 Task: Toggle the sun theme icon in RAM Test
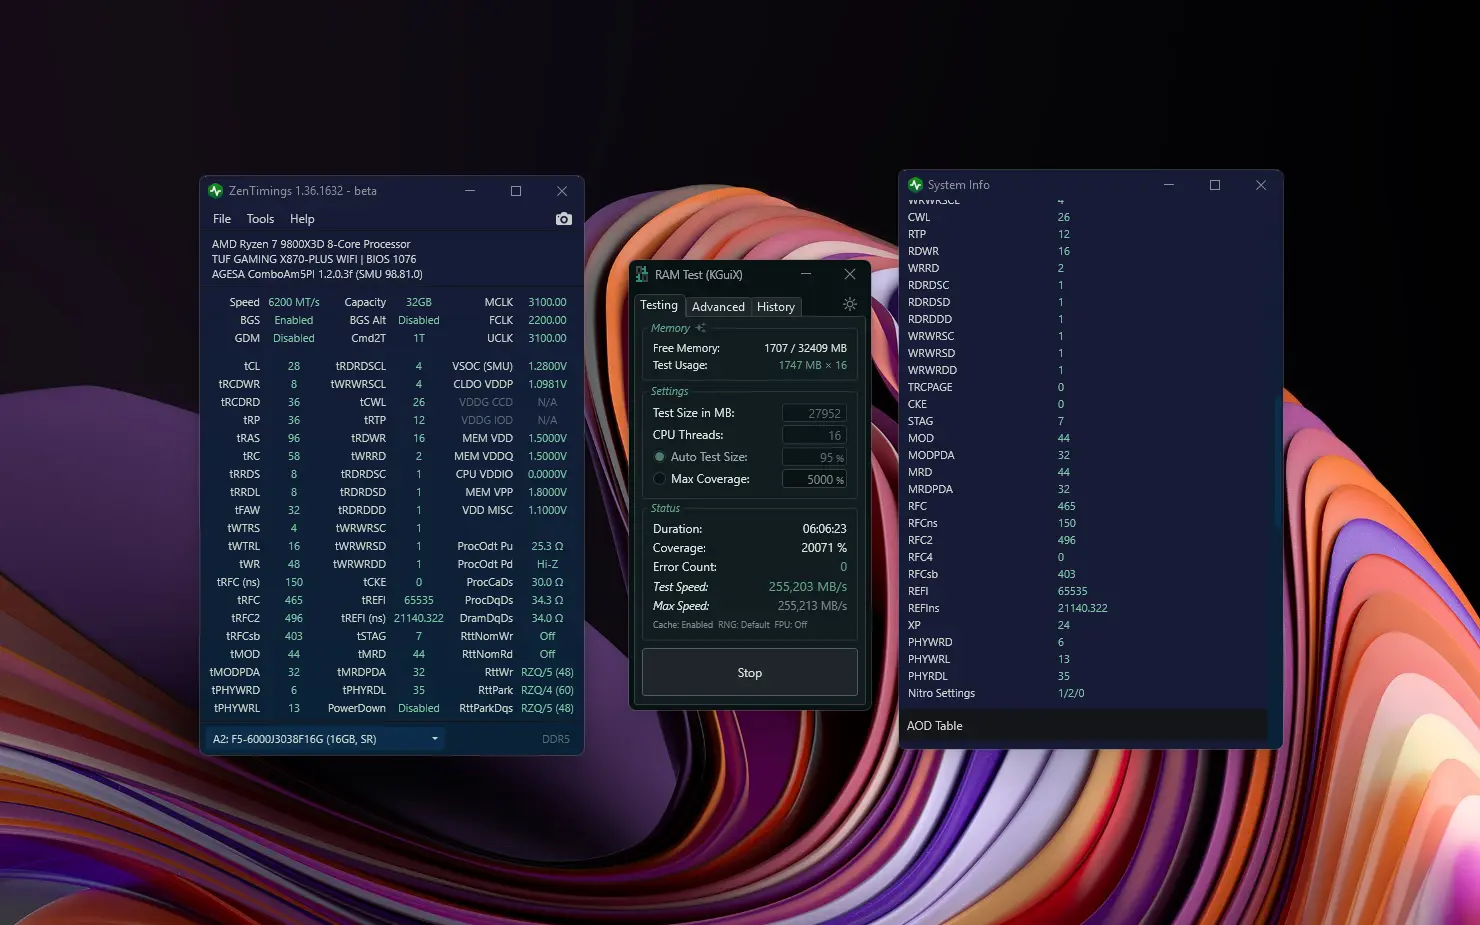click(850, 305)
